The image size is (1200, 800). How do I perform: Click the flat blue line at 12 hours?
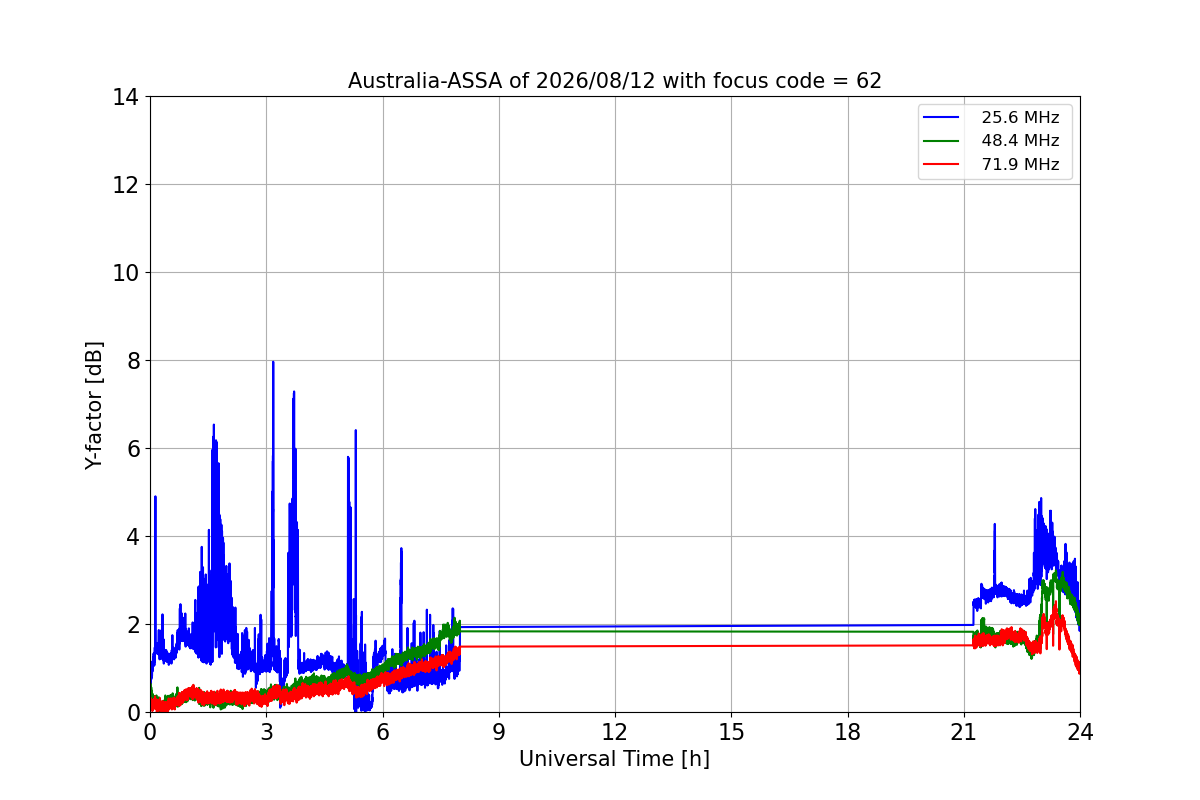(615, 626)
